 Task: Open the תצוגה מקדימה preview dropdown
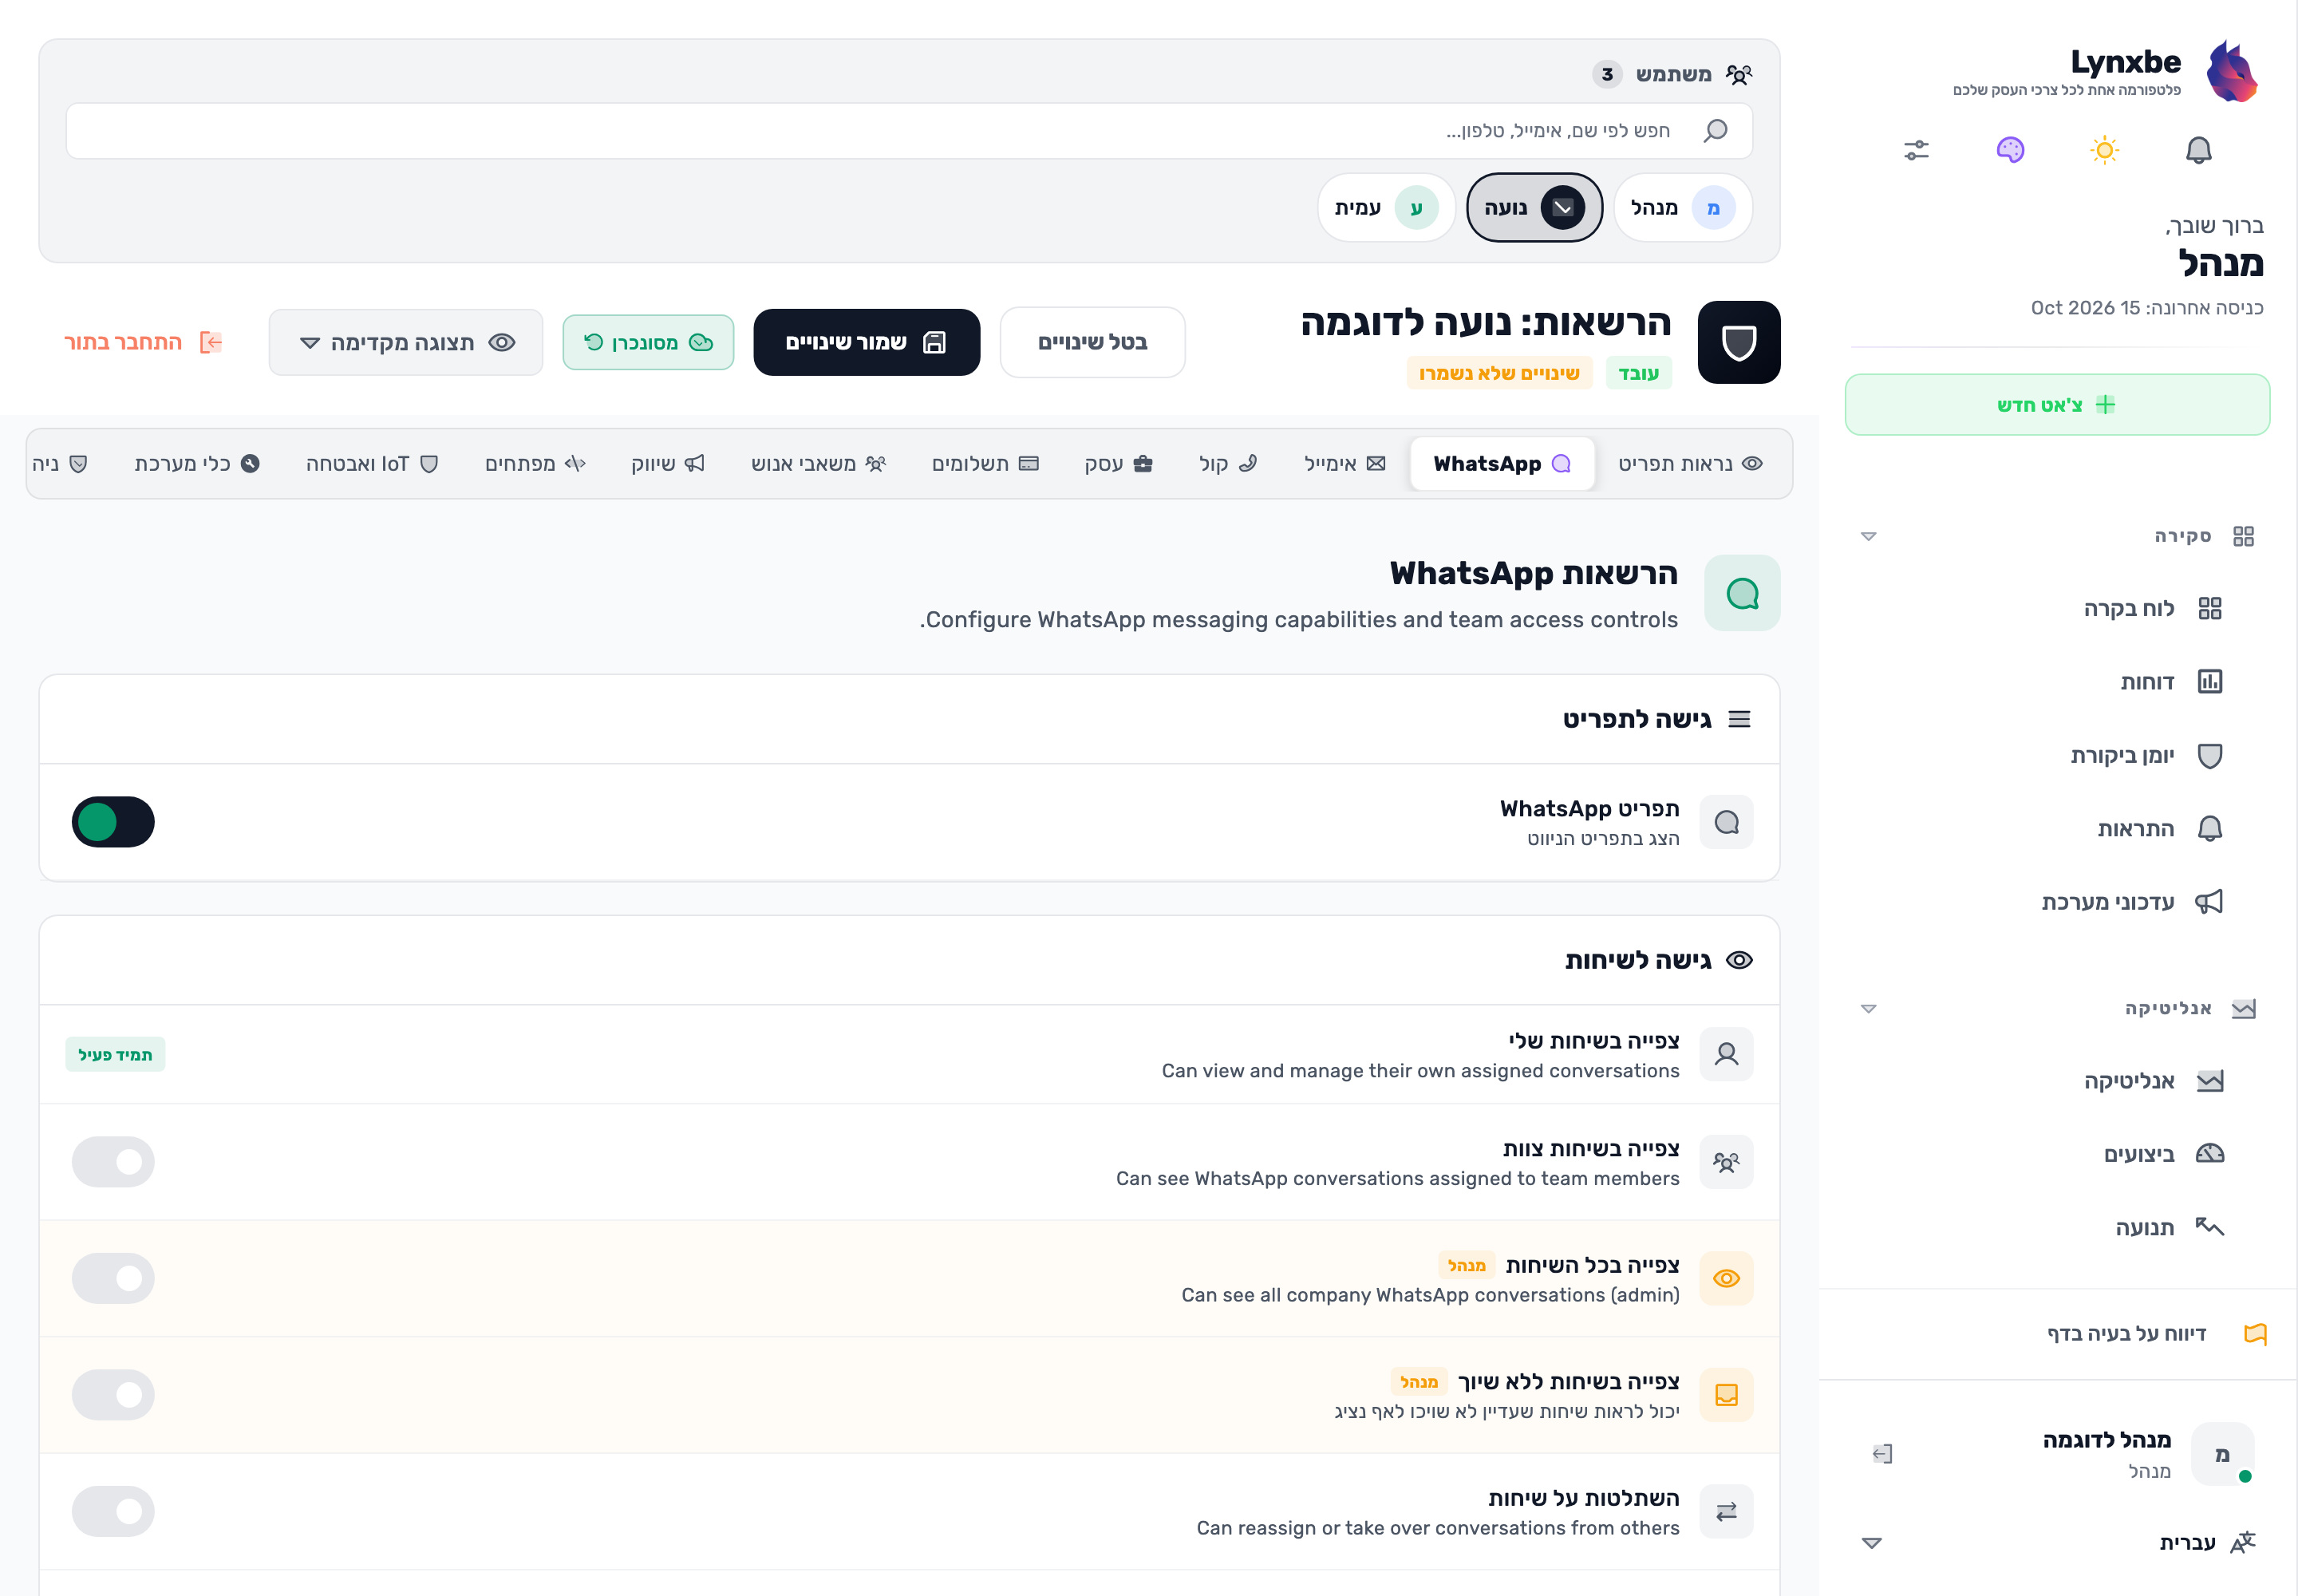[406, 342]
